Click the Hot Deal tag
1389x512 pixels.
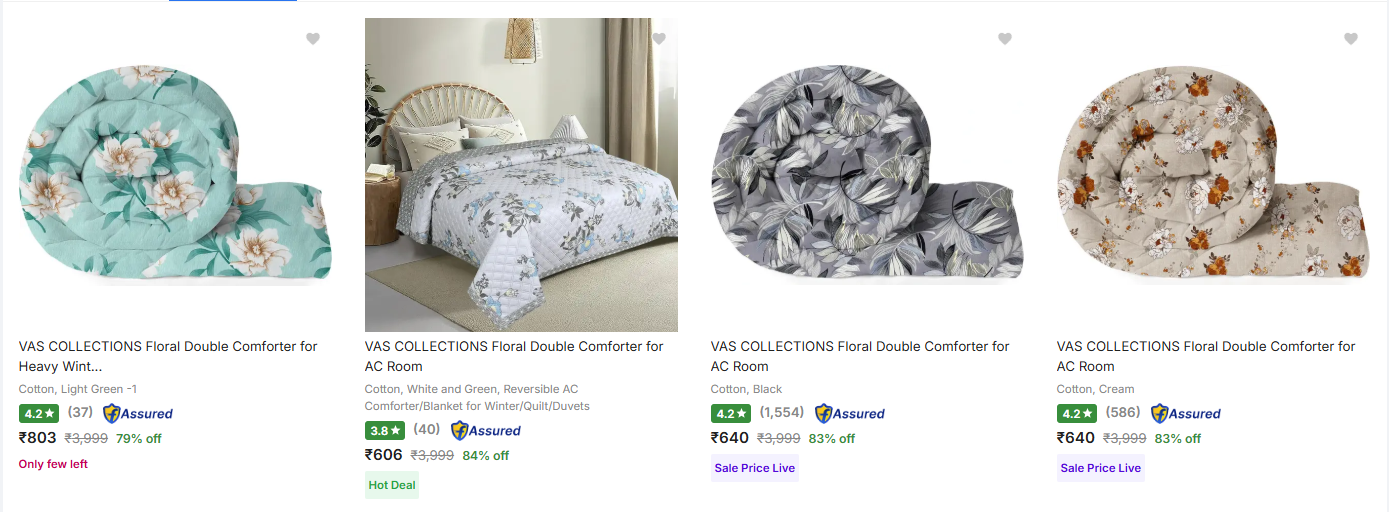(x=392, y=485)
